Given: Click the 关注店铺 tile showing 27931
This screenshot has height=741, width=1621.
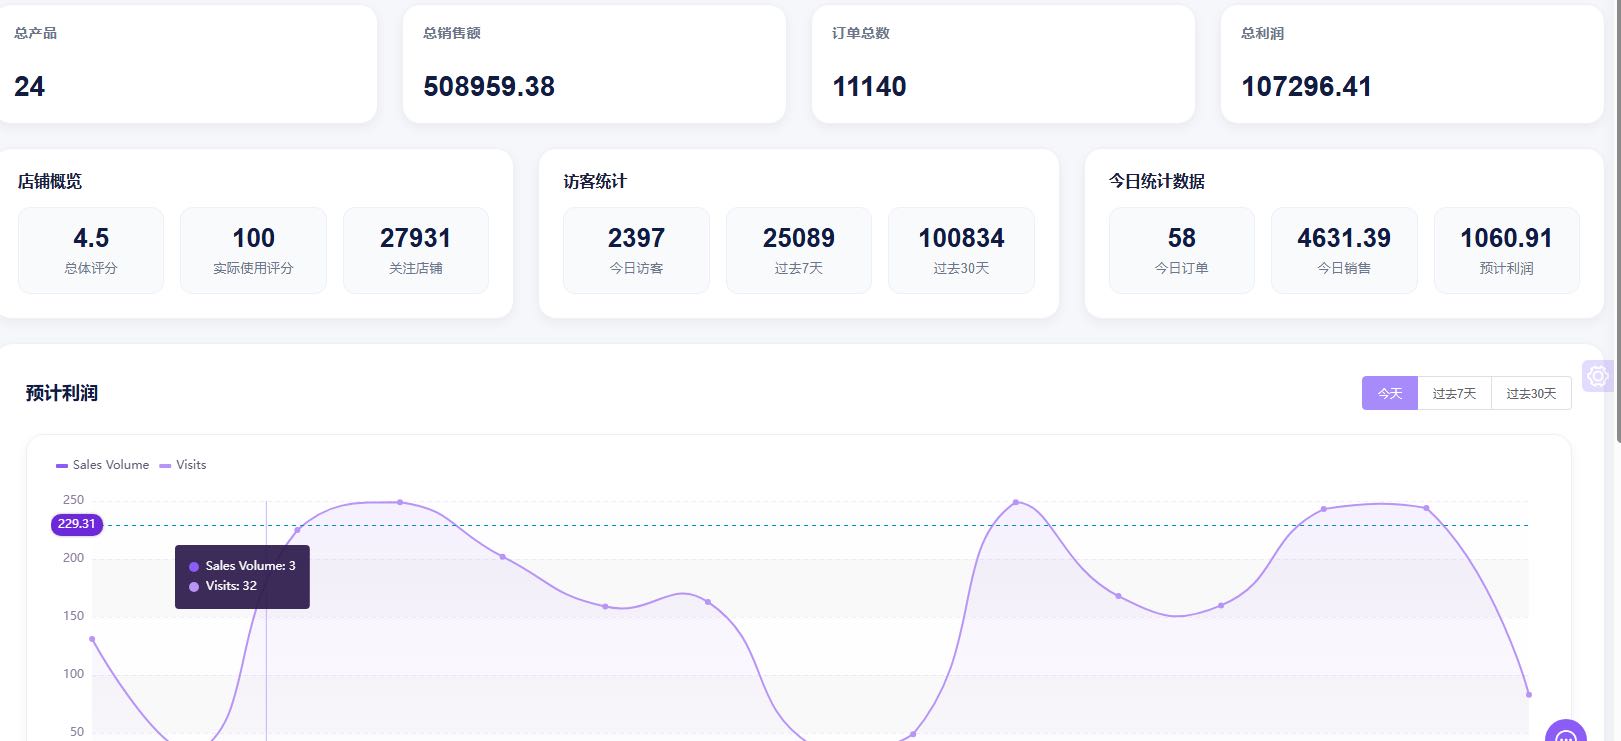Looking at the screenshot, I should click(x=416, y=250).
